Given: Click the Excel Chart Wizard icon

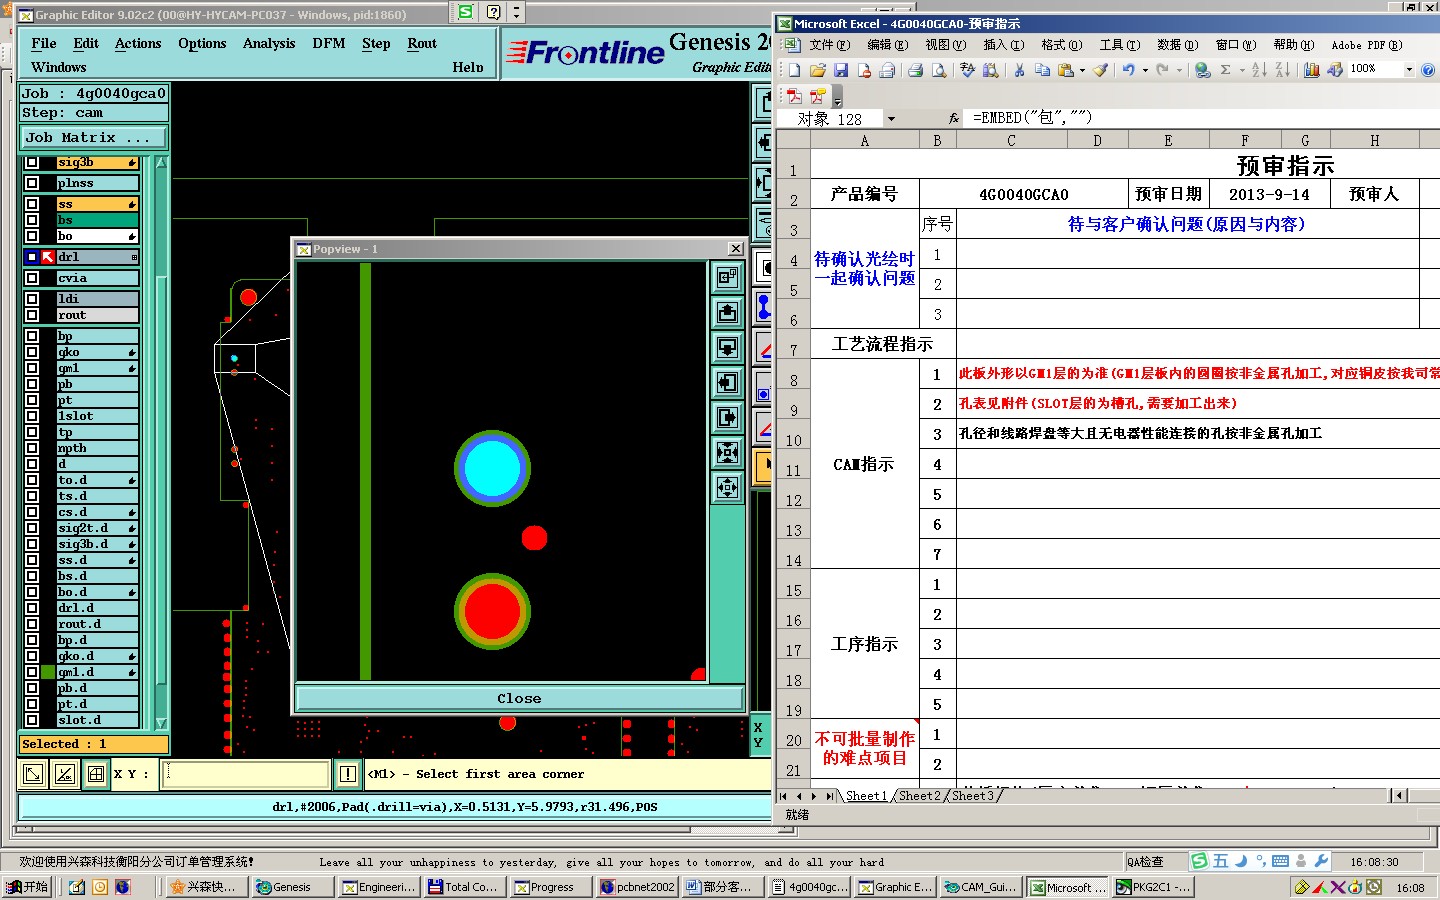Looking at the screenshot, I should coord(1311,70).
